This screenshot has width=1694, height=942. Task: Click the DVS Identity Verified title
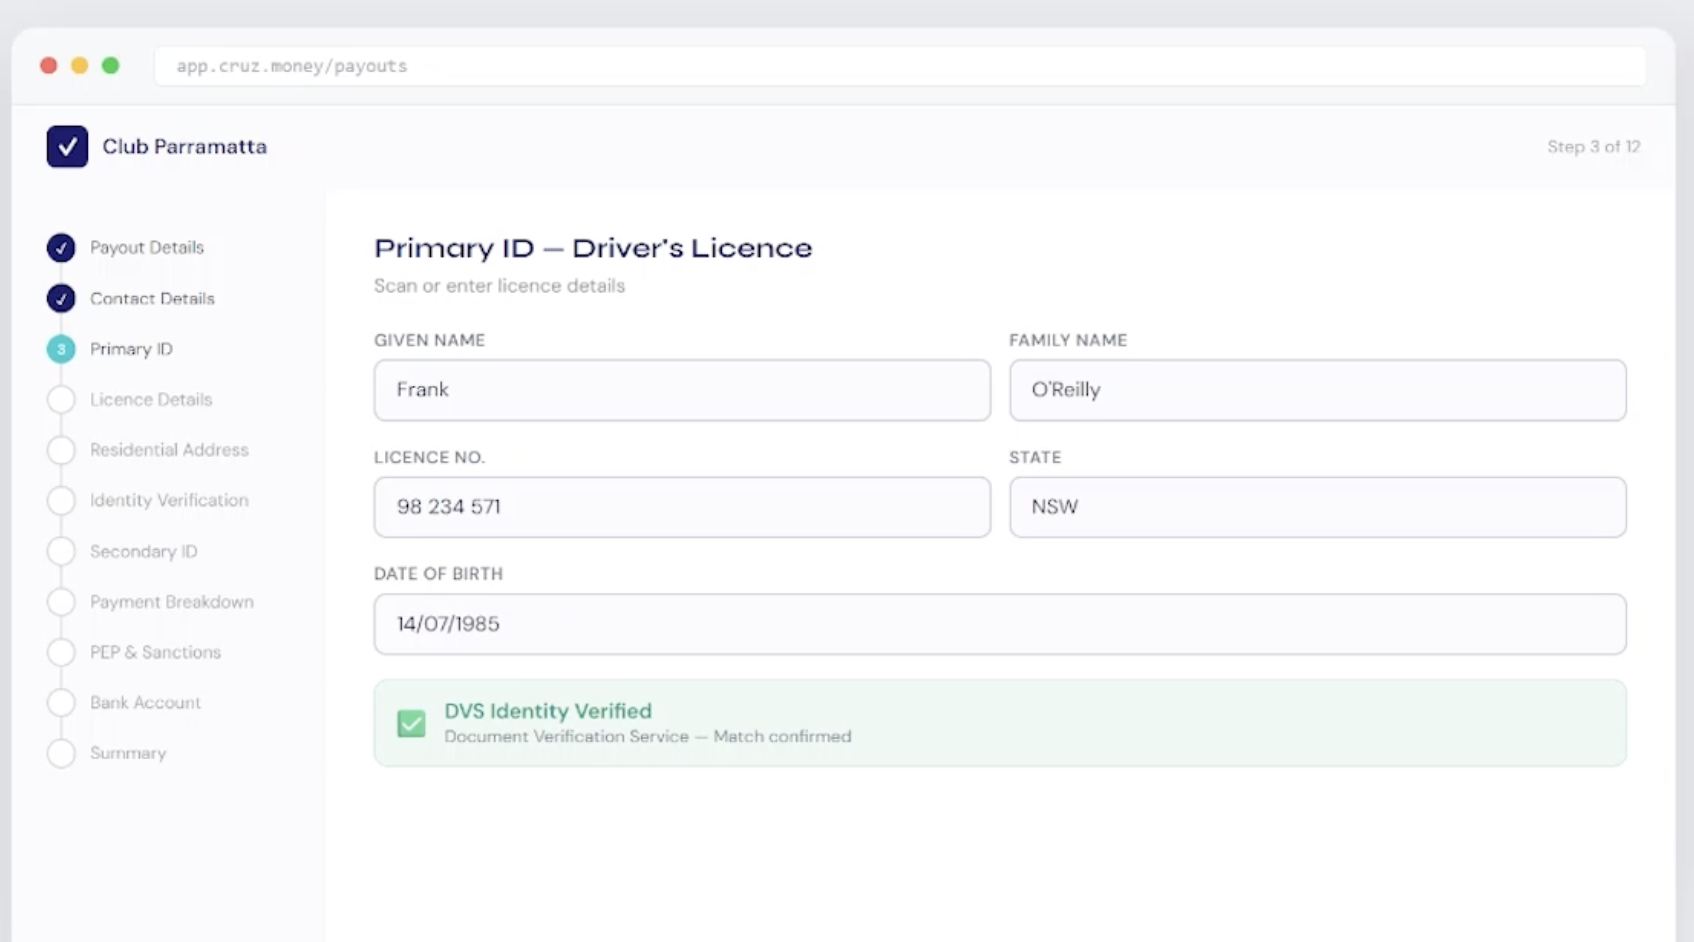(548, 711)
